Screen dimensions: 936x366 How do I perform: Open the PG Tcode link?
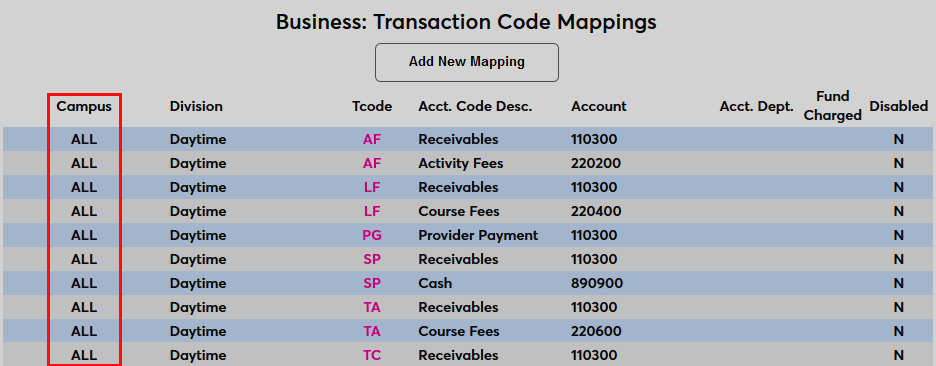pyautogui.click(x=372, y=235)
